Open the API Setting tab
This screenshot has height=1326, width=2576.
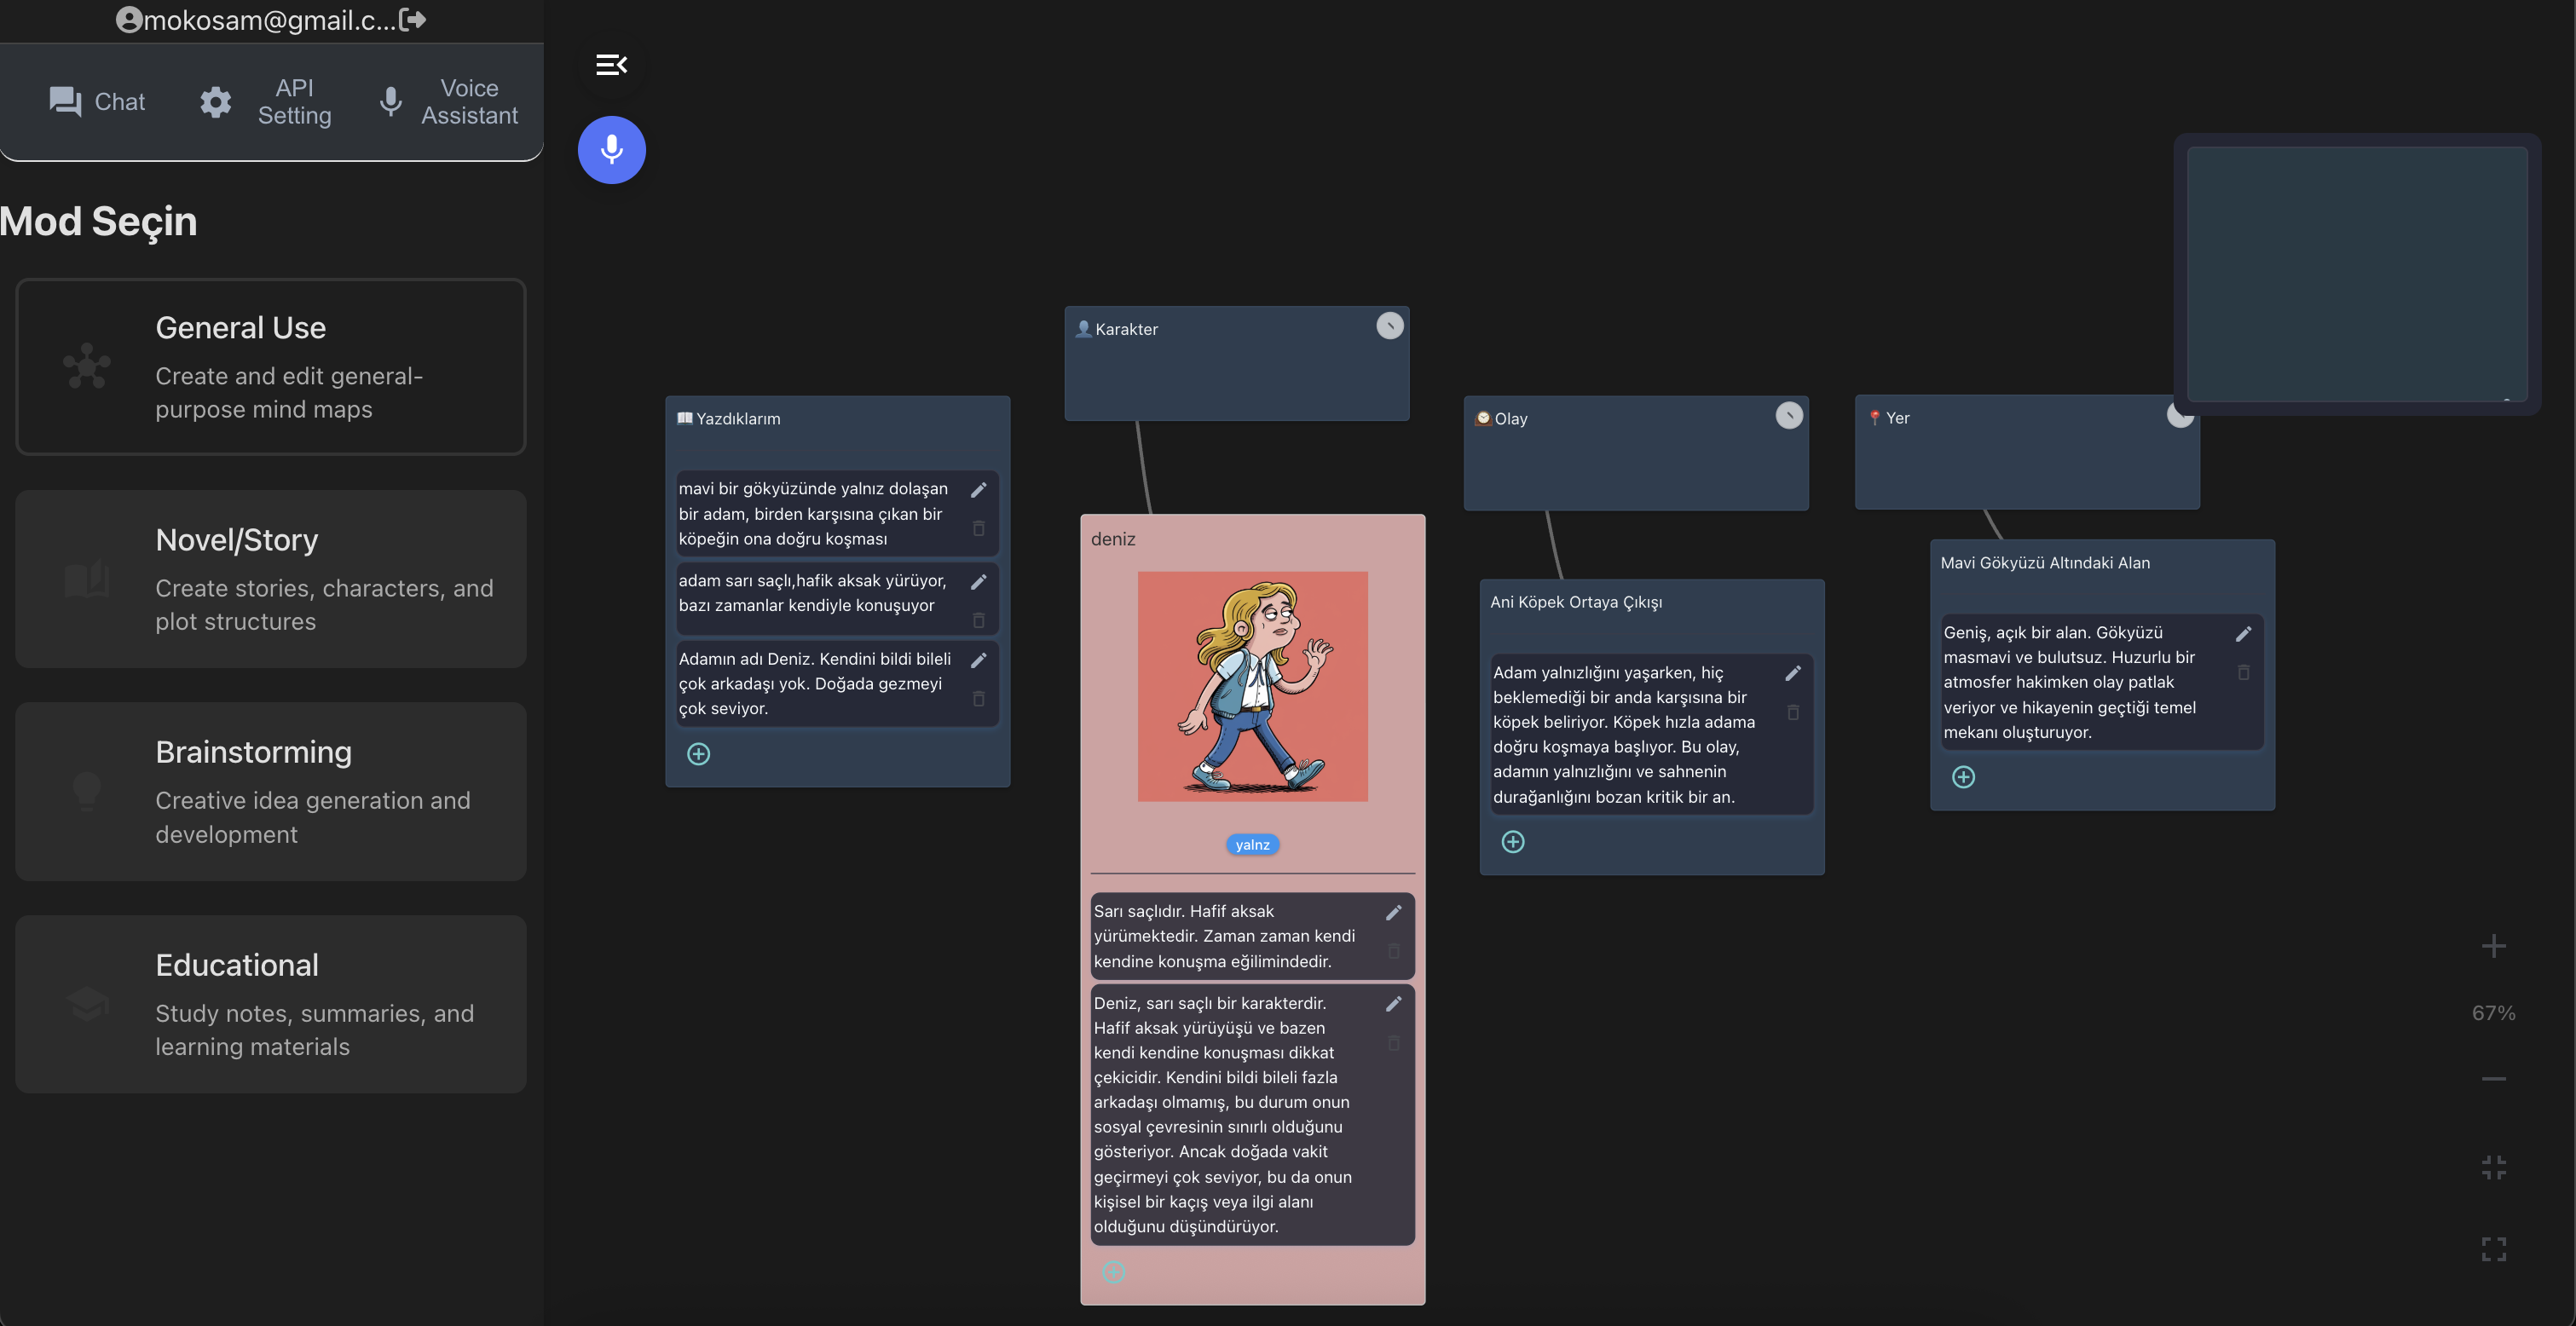[x=266, y=101]
